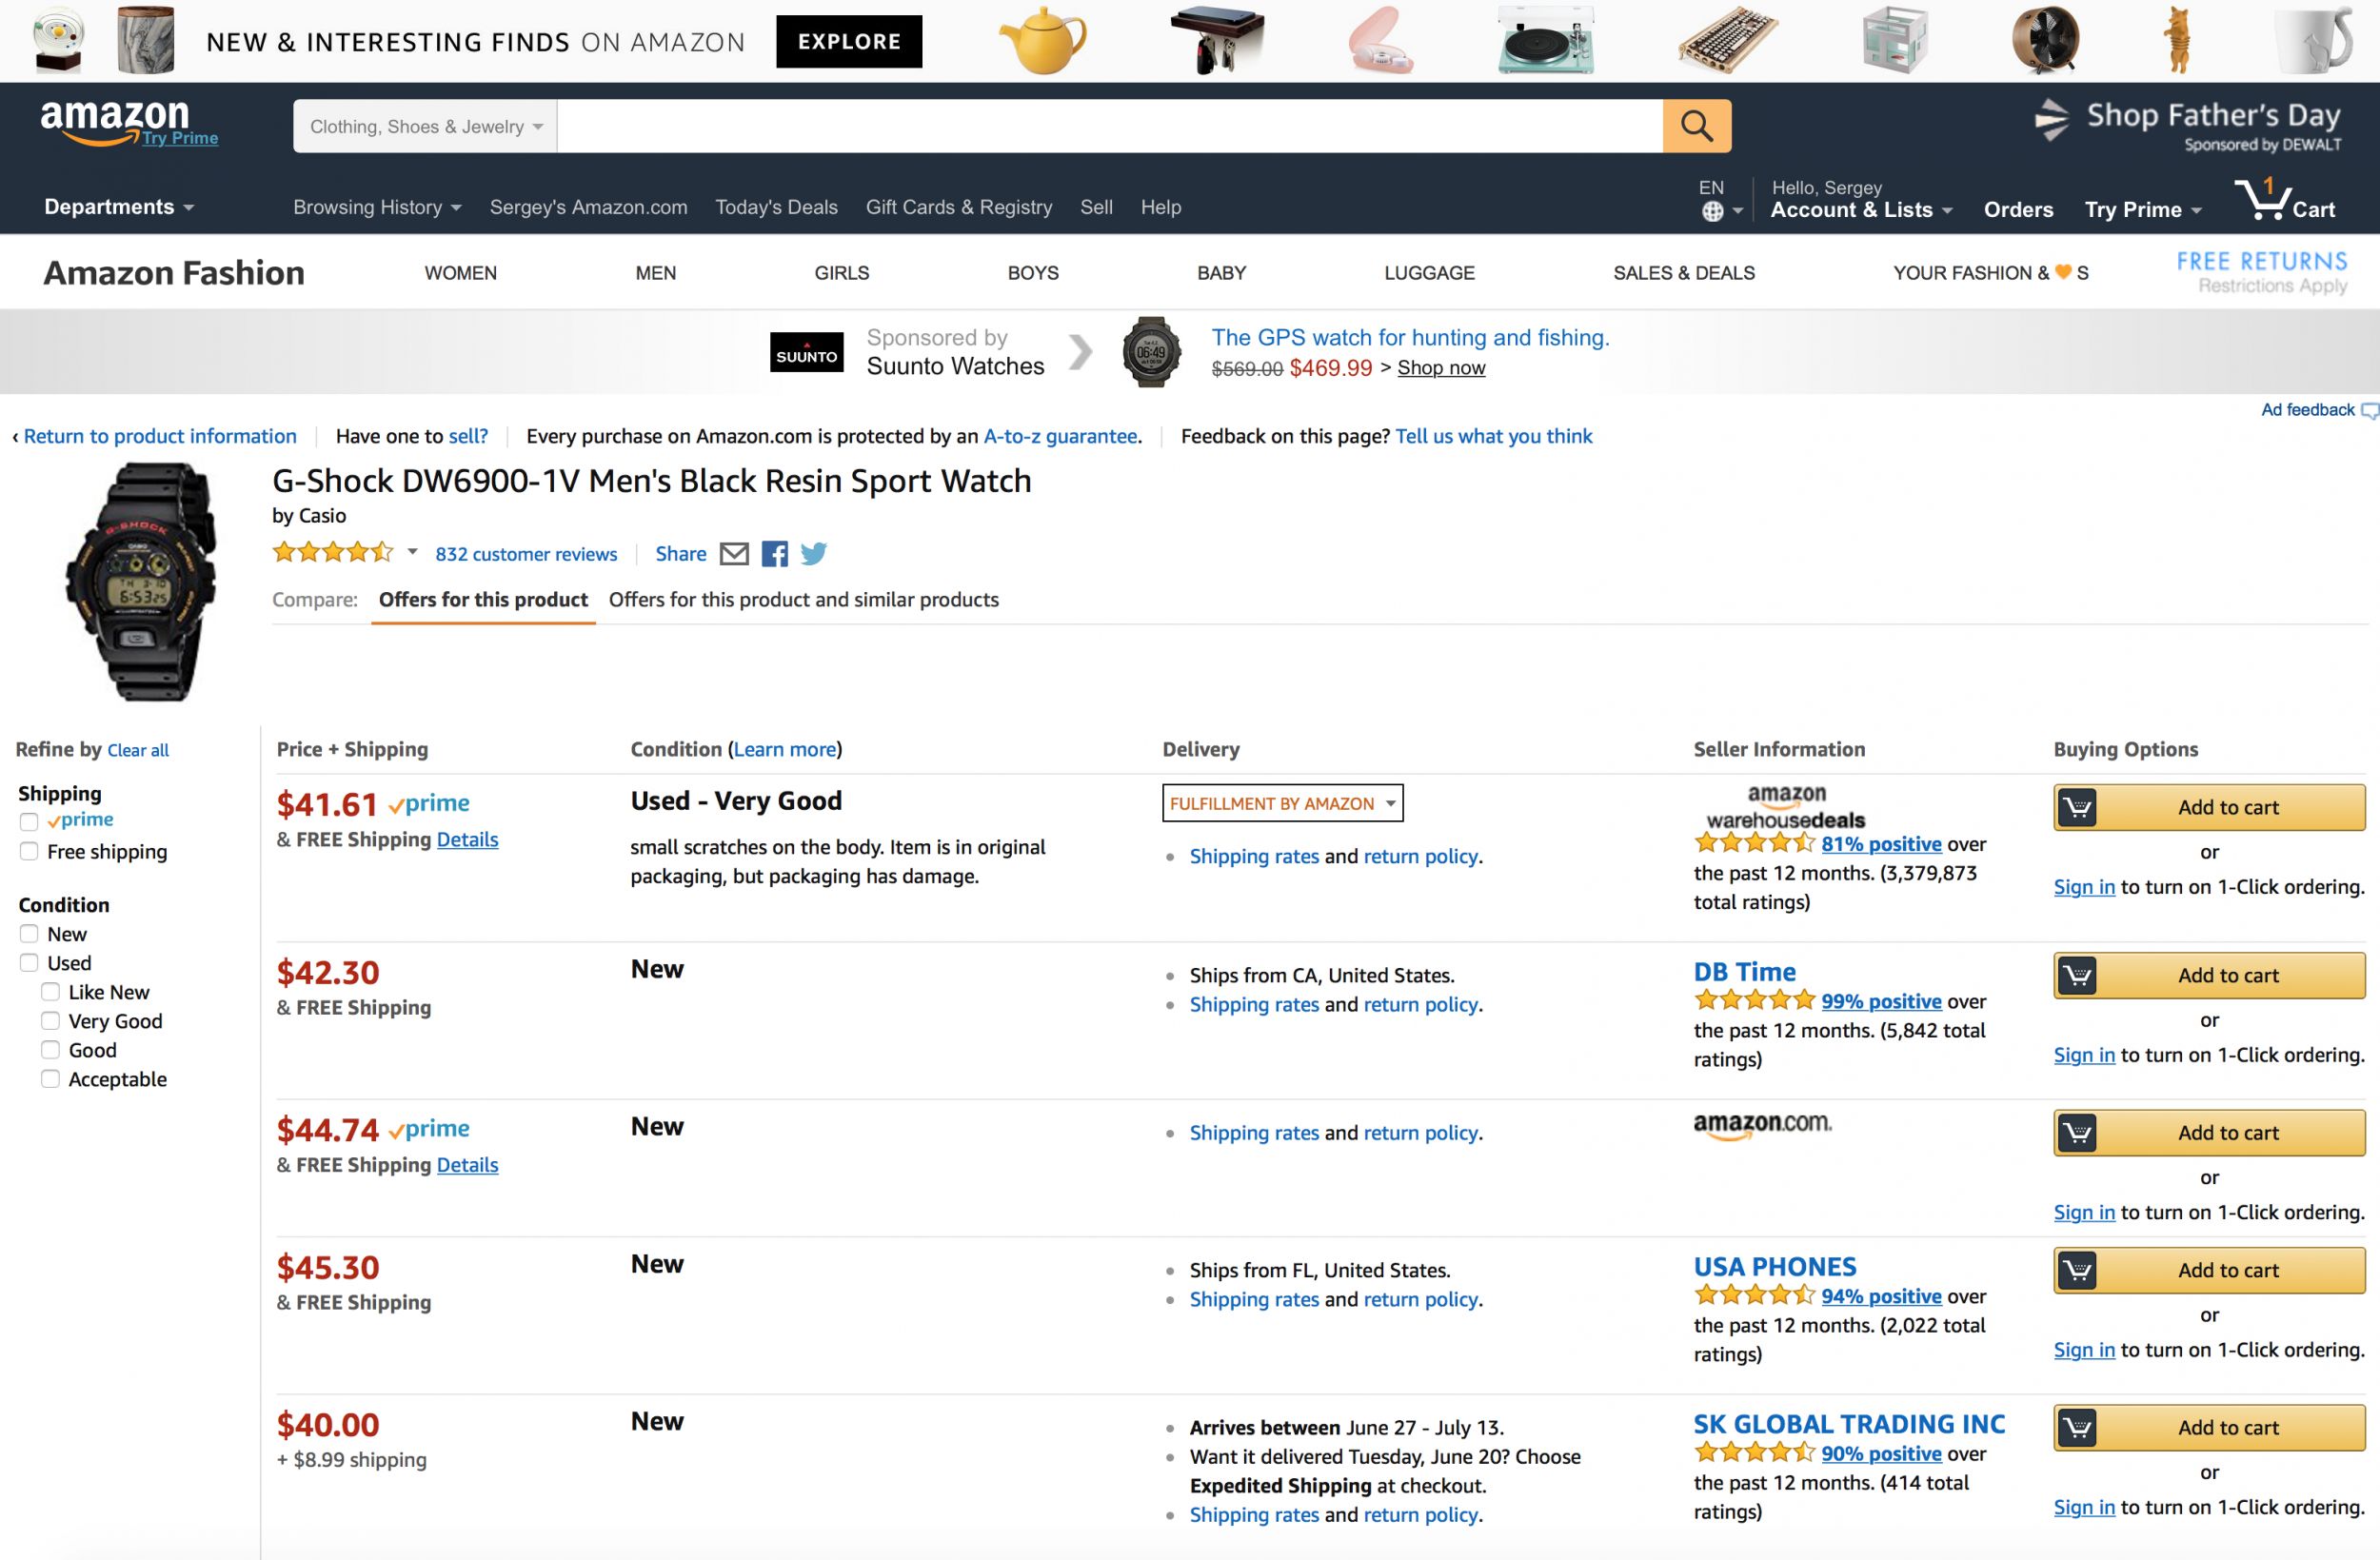The height and width of the screenshot is (1560, 2380).
Task: Add the $41.61 Used offer to cart
Action: pos(2209,807)
